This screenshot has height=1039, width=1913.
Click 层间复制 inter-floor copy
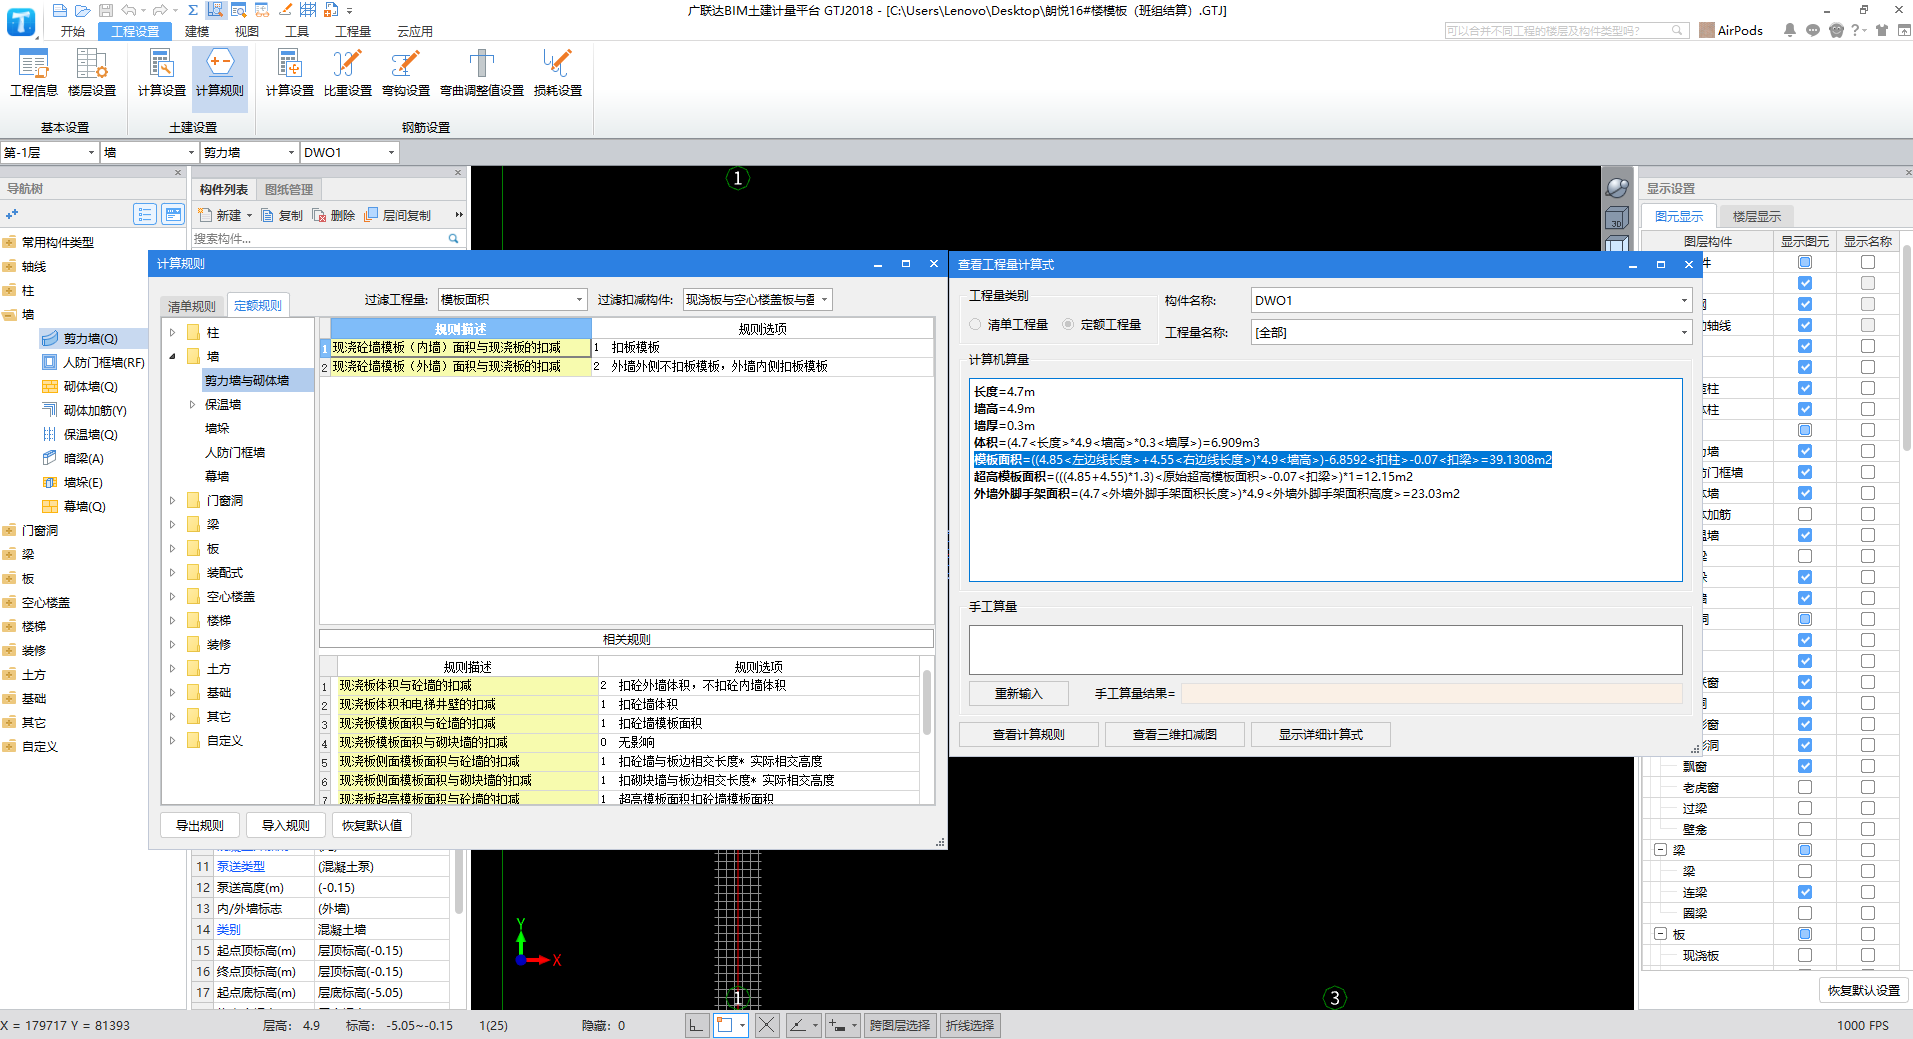point(398,215)
